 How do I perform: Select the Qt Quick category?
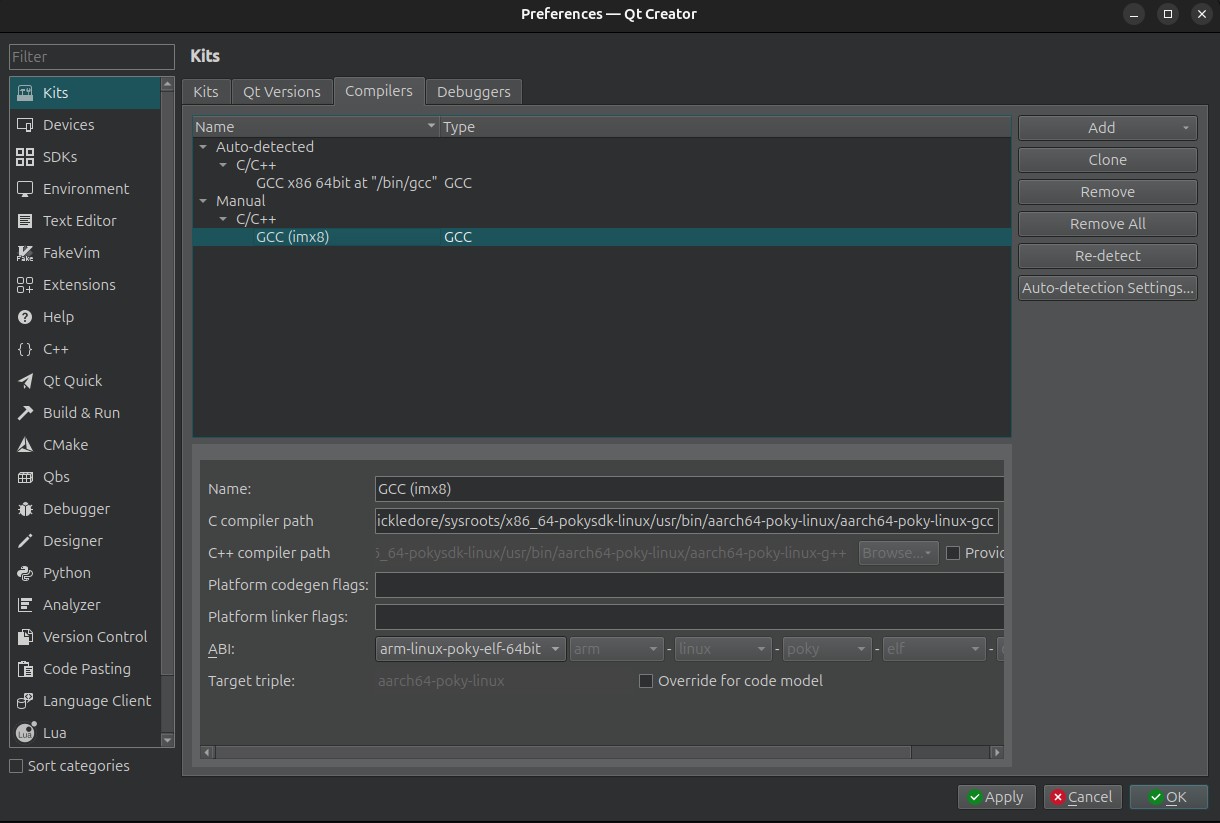74,380
